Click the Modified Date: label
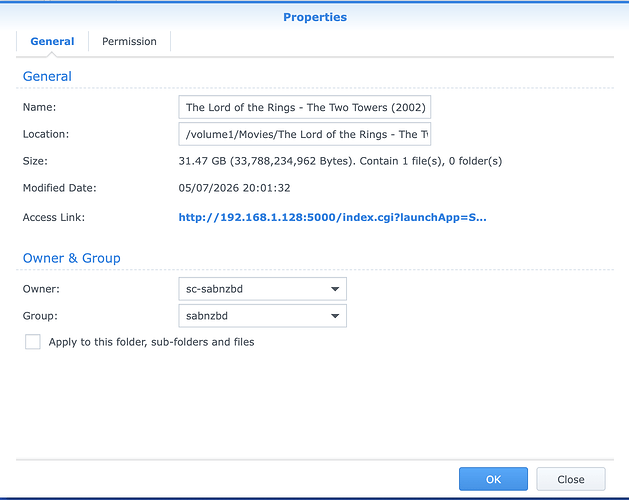629x500 pixels. tap(59, 188)
